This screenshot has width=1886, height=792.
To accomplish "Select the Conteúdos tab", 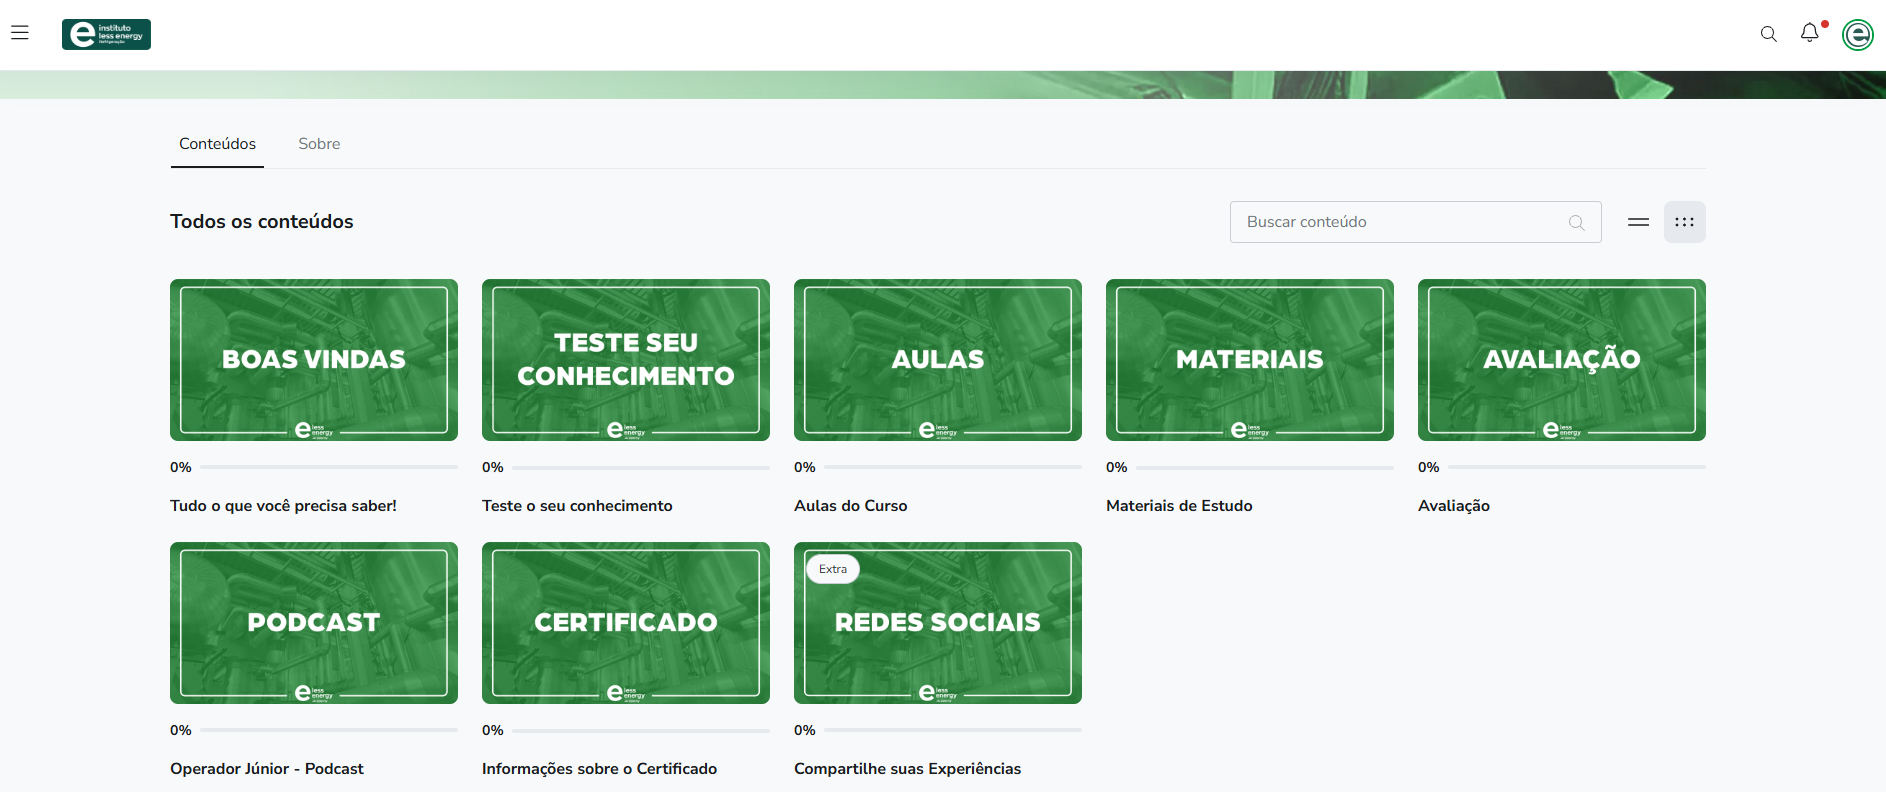I will pyautogui.click(x=217, y=144).
